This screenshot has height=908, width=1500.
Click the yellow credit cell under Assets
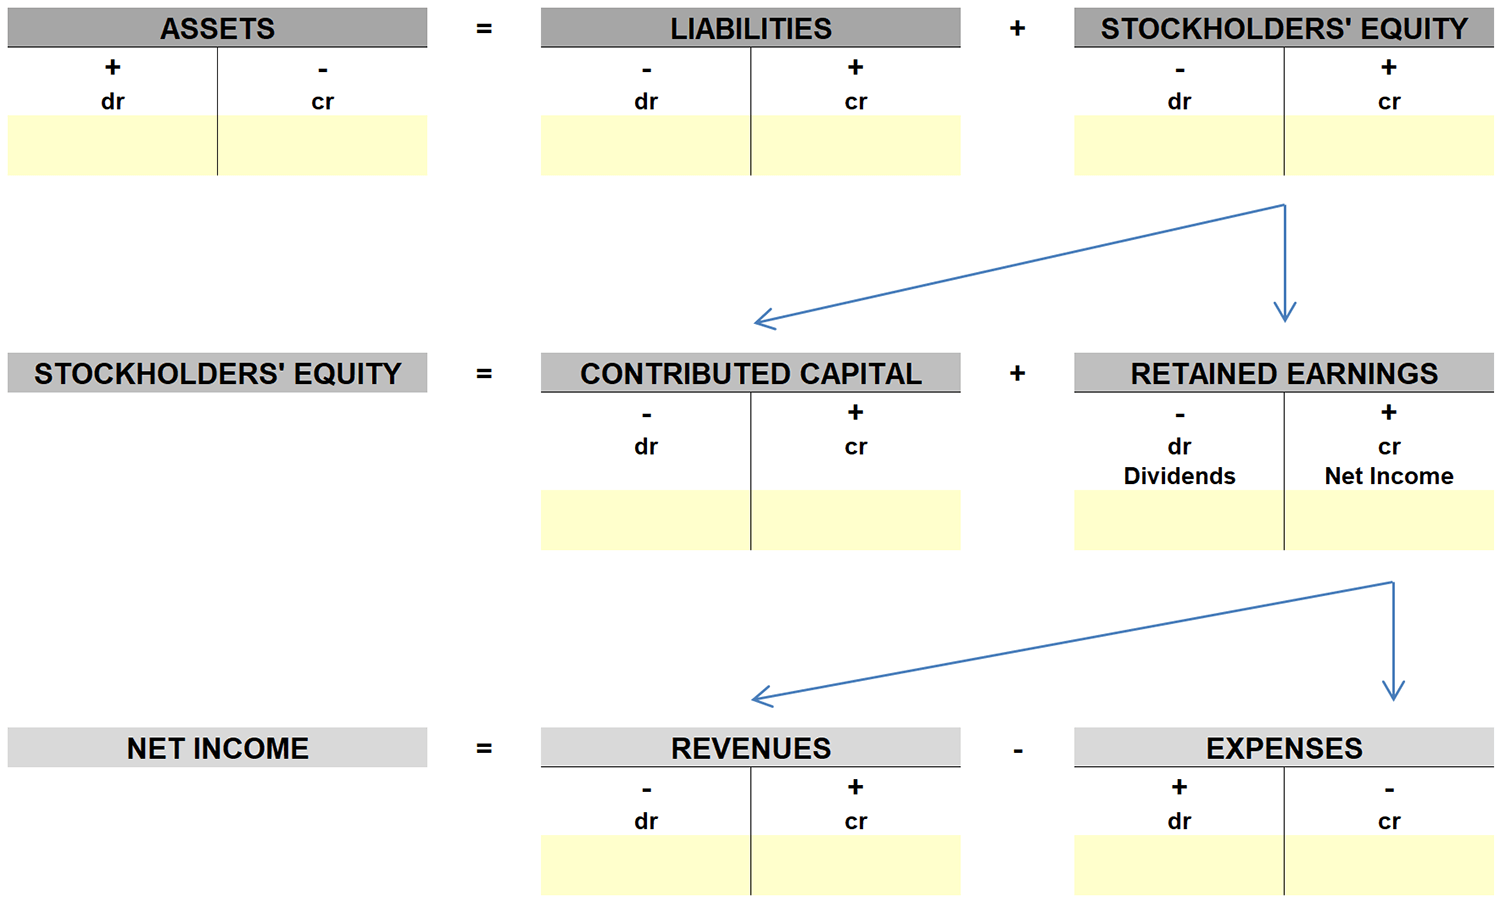pos(322,146)
